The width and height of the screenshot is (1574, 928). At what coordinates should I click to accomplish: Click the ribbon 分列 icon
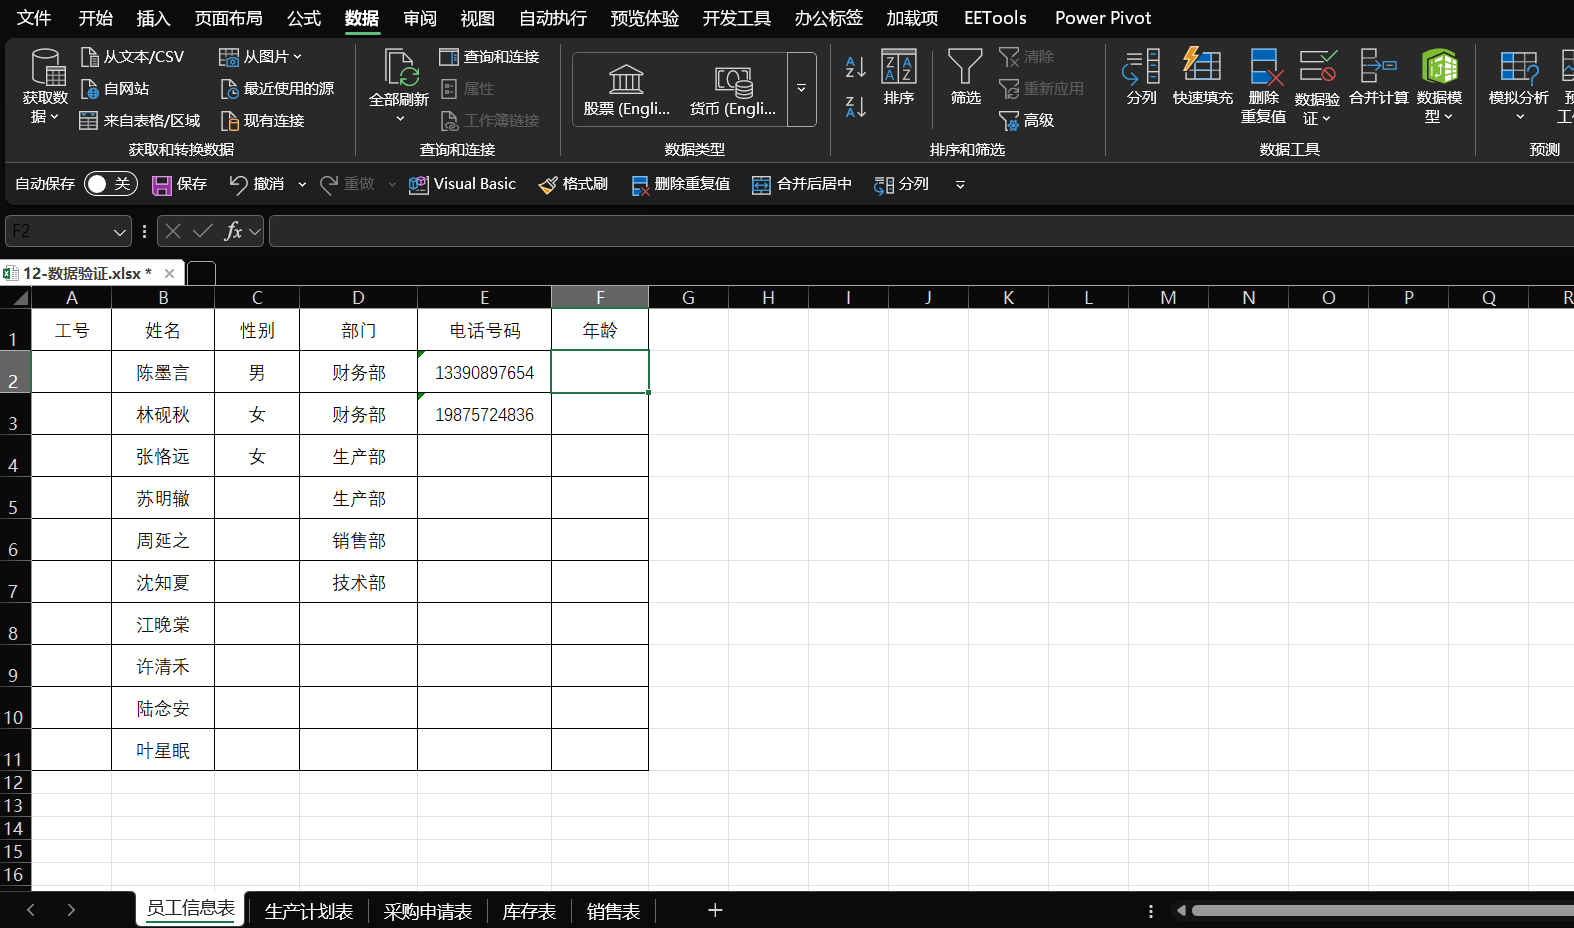1141,77
